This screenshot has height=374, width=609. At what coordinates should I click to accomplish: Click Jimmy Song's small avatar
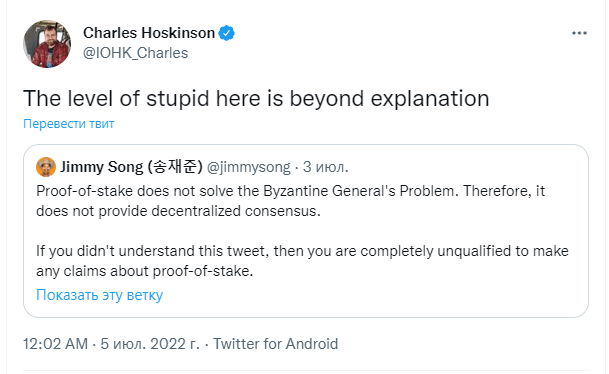tap(46, 167)
